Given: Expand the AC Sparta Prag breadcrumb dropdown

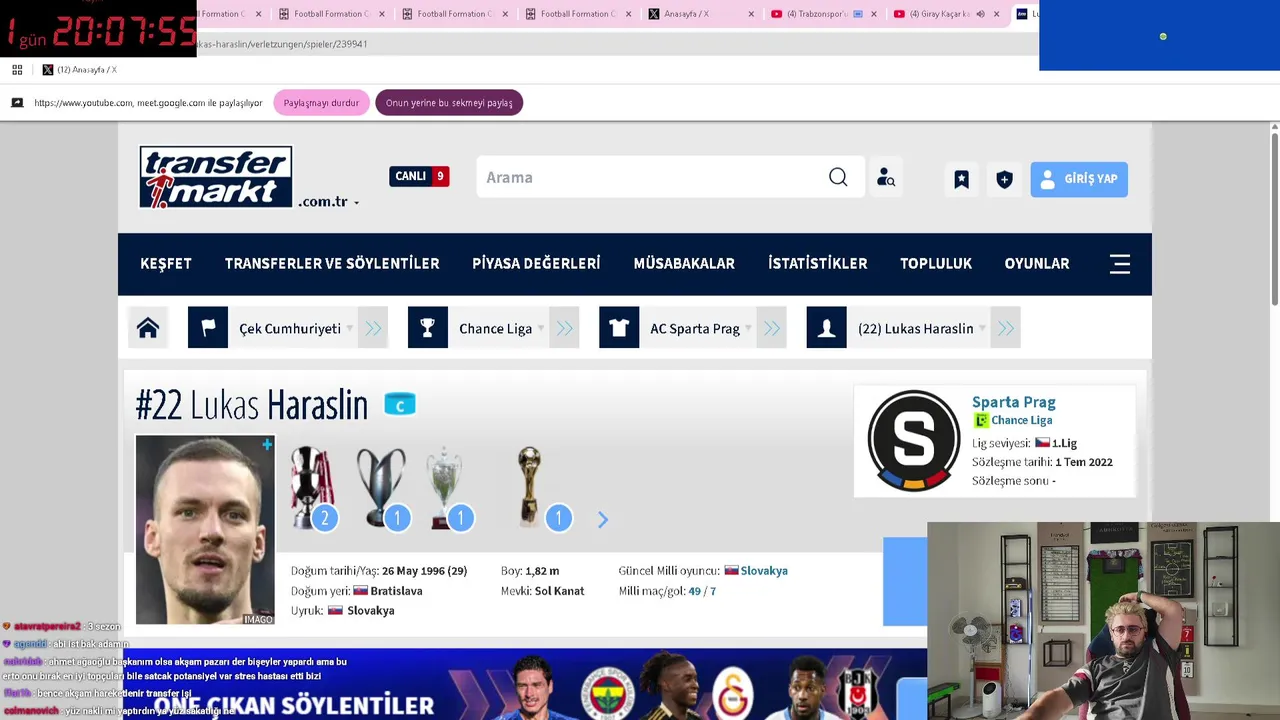Looking at the screenshot, I should [748, 329].
